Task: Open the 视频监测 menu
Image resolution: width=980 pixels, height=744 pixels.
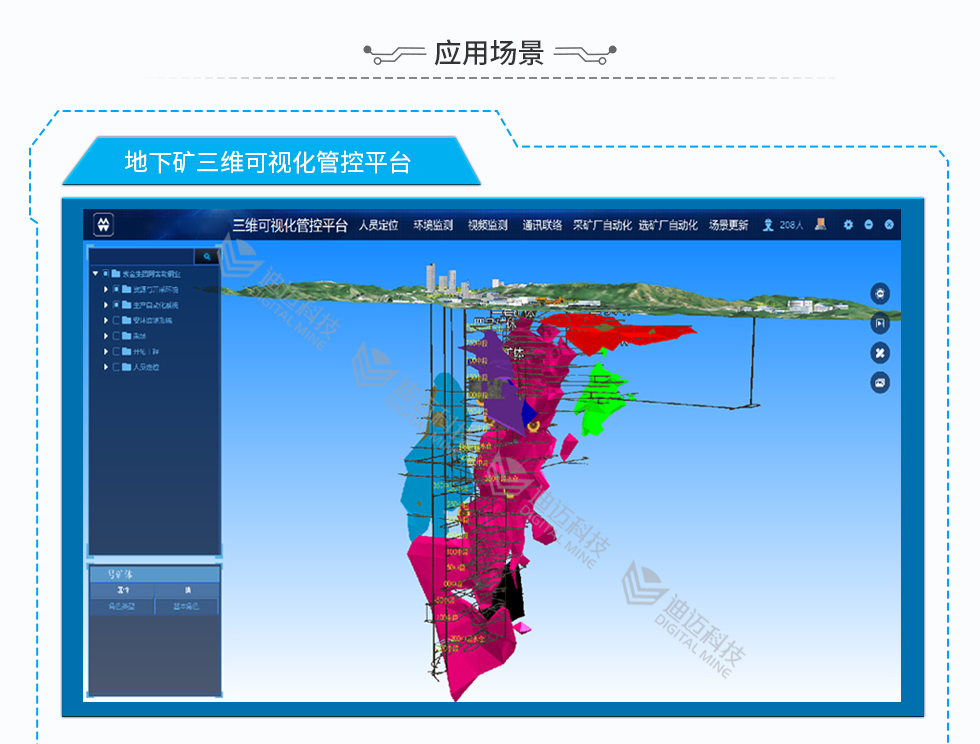Action: tap(487, 226)
